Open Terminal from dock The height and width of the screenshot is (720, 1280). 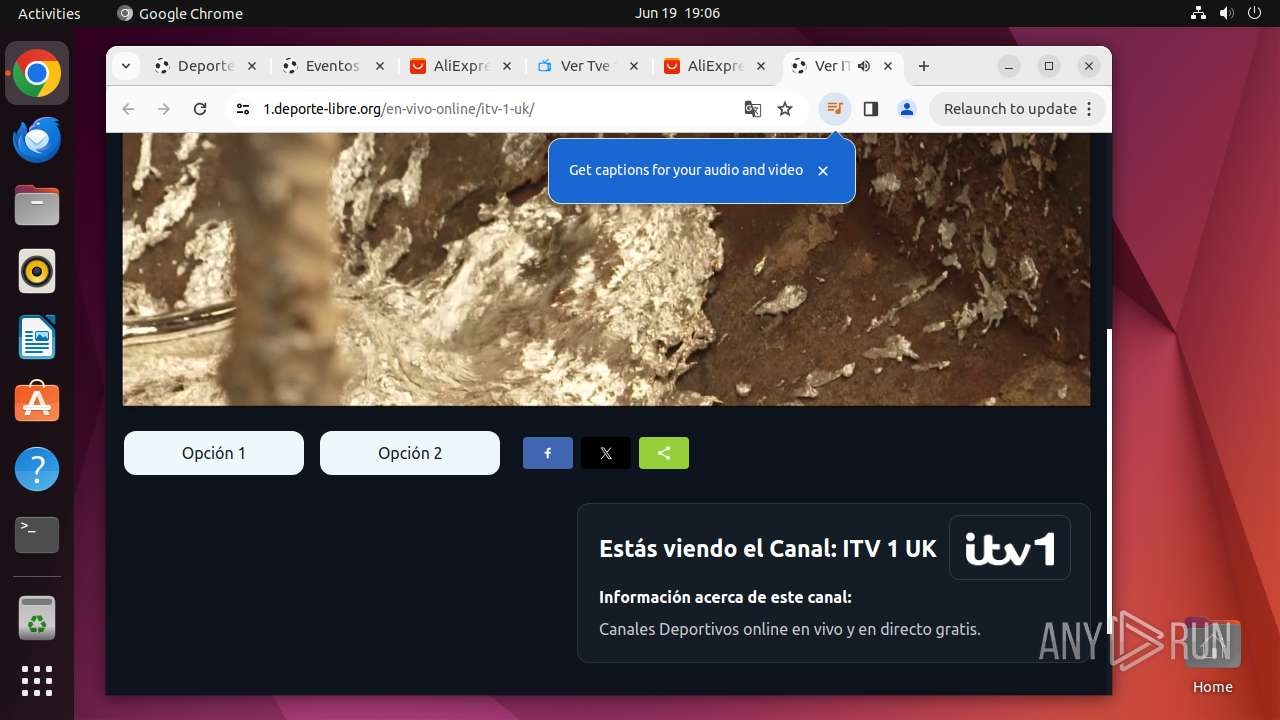click(37, 535)
